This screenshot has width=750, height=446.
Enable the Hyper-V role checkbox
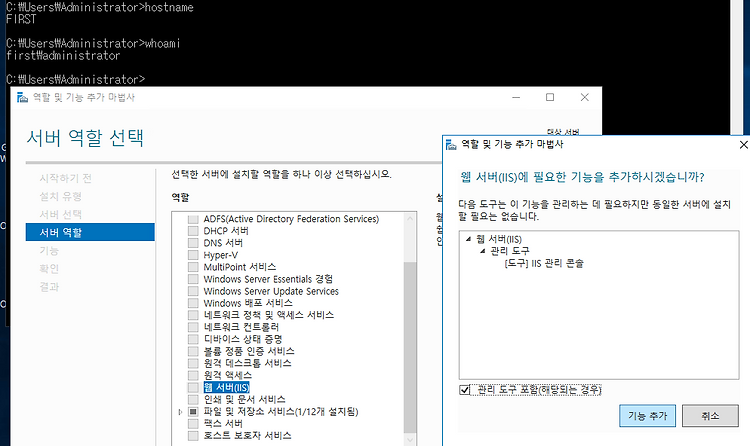pos(193,255)
